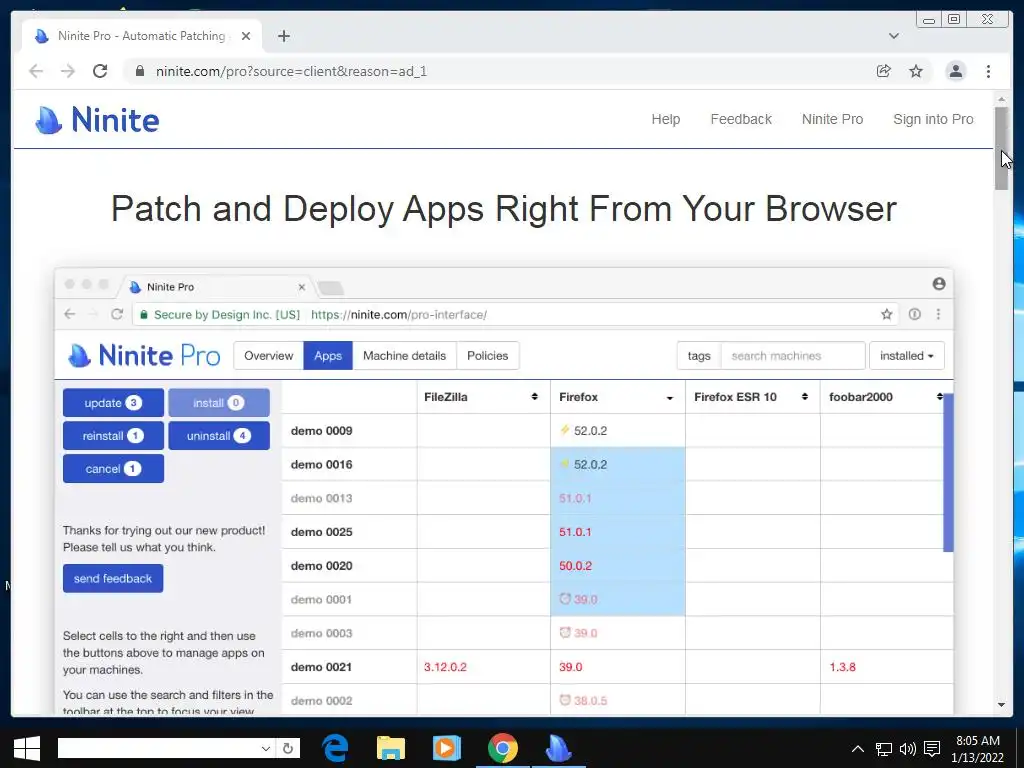Click the cancel 1 button
1024x768 pixels.
(113, 469)
